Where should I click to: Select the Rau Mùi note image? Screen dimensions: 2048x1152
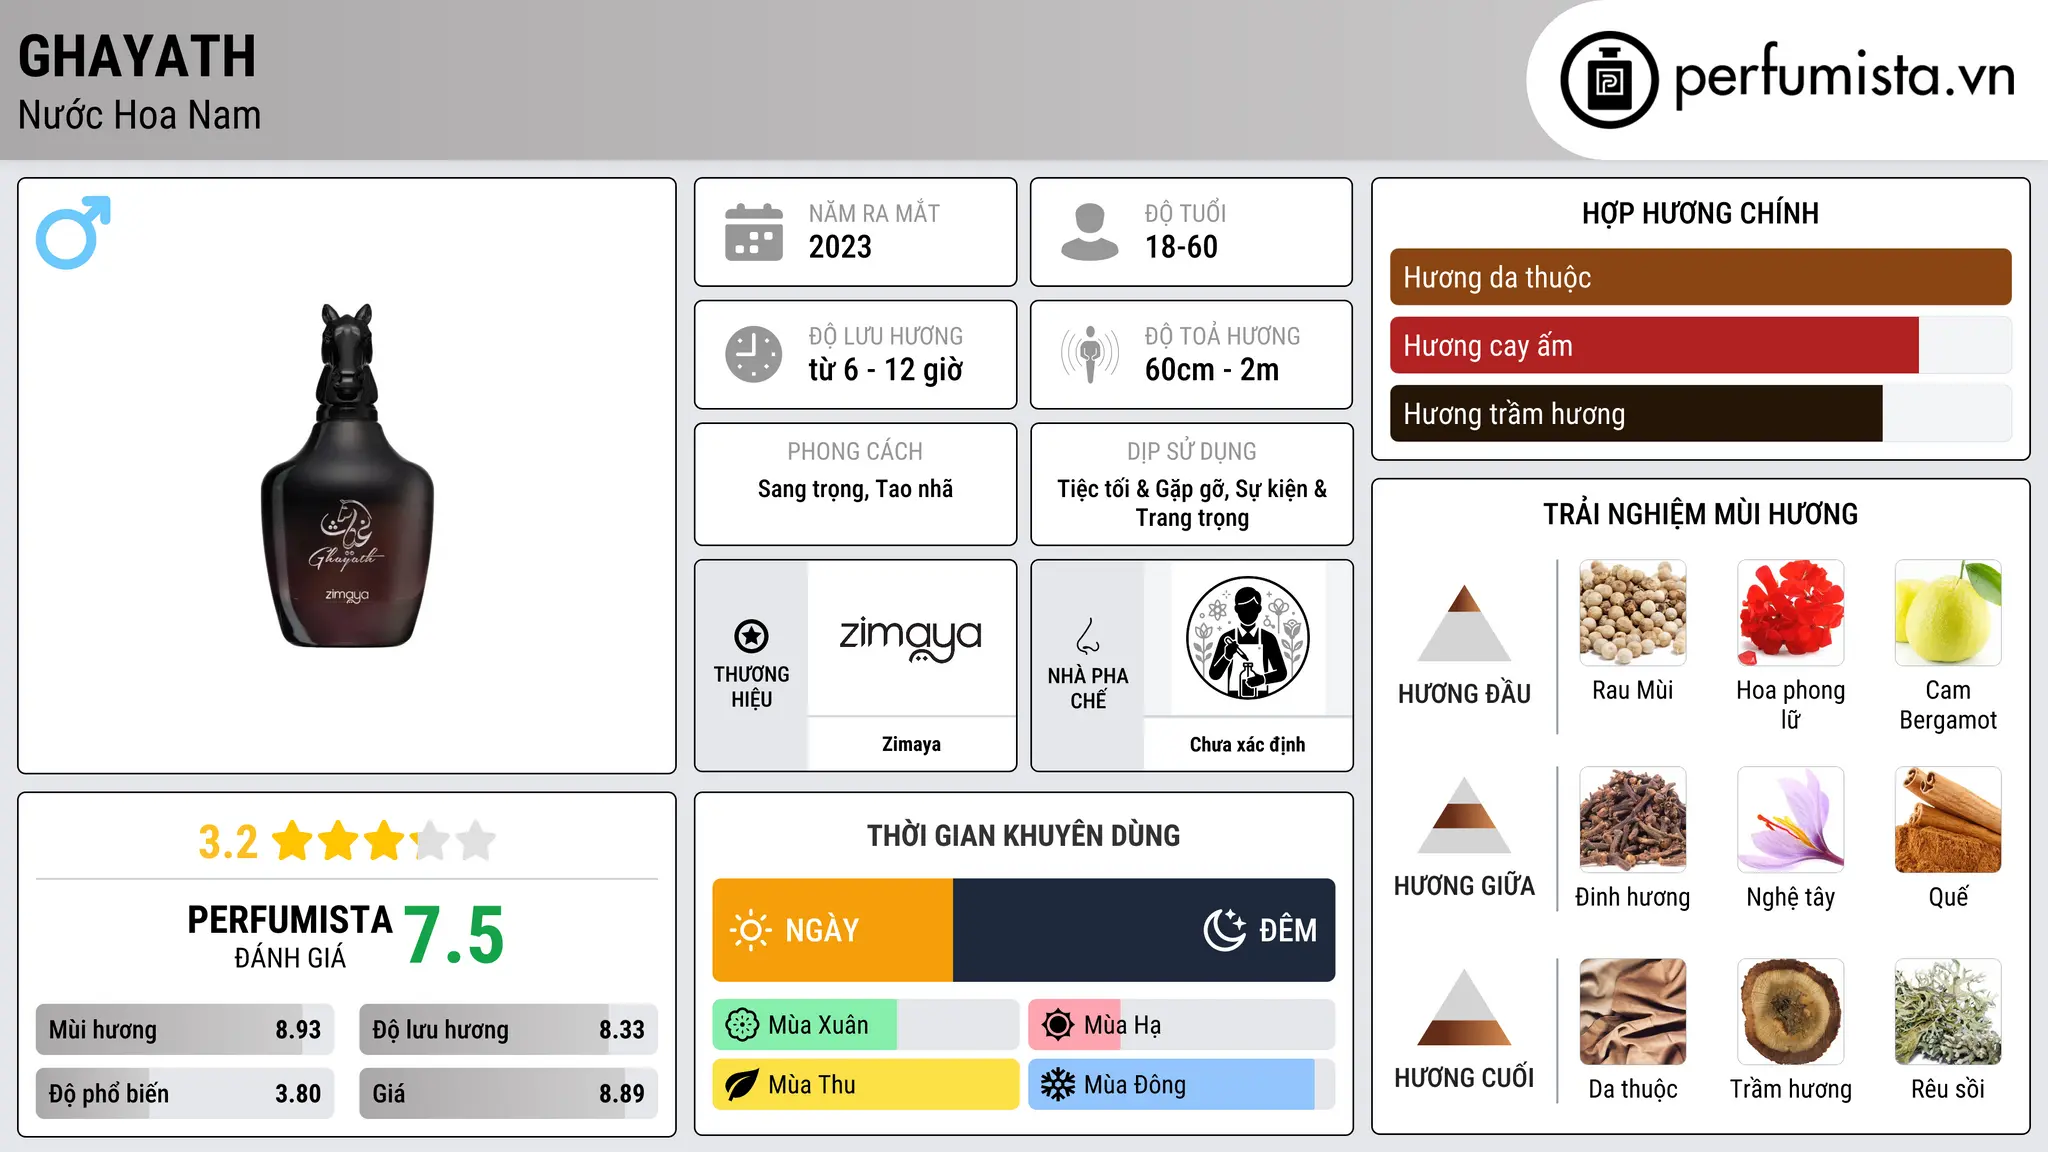tap(1633, 613)
